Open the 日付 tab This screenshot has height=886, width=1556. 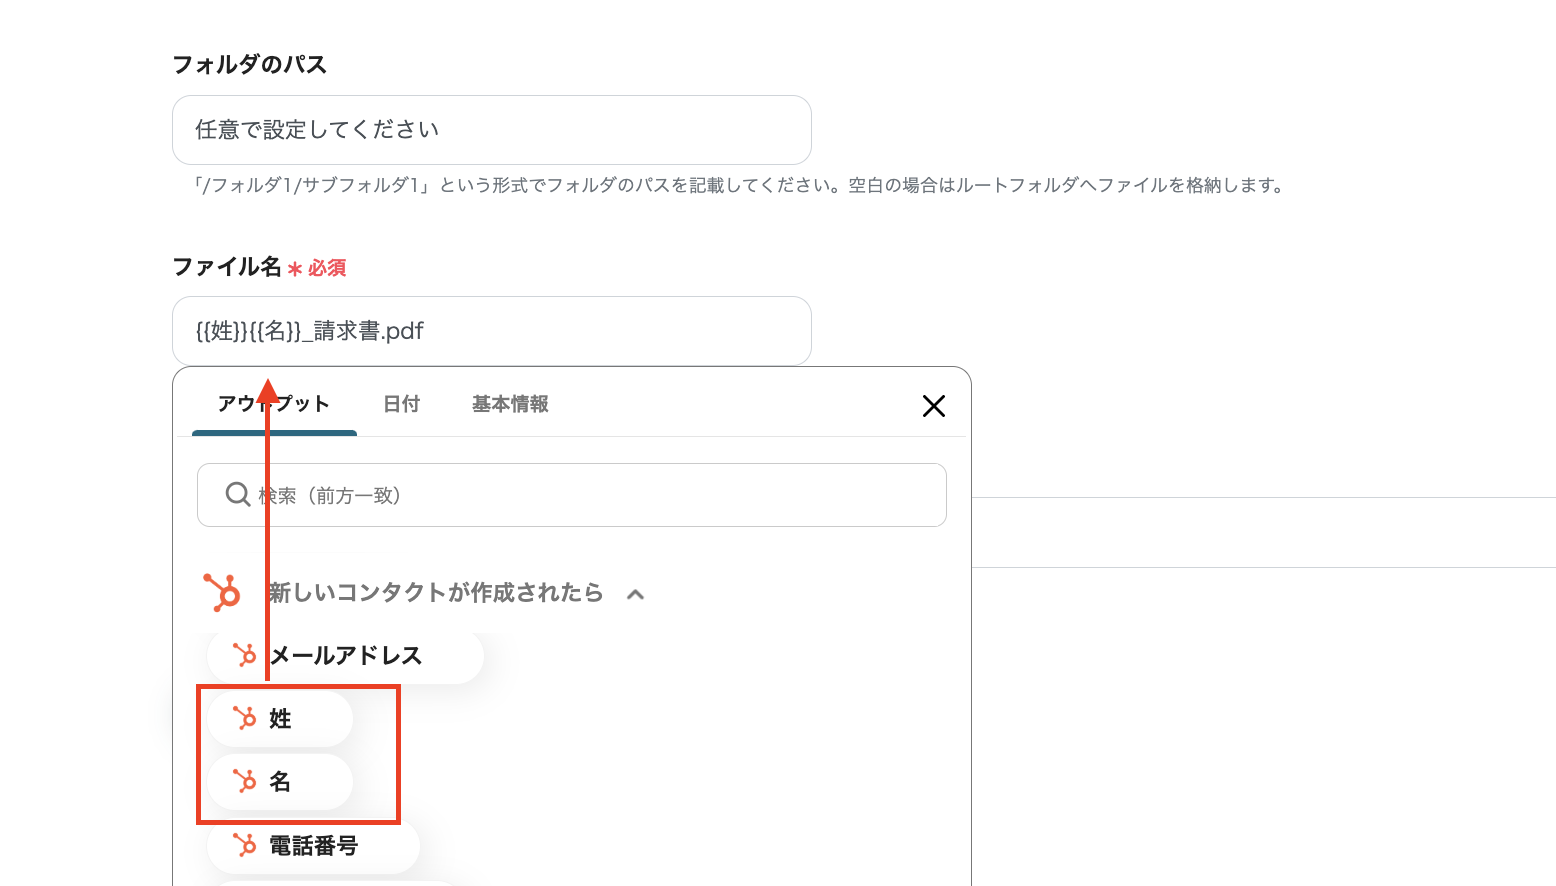tap(401, 404)
